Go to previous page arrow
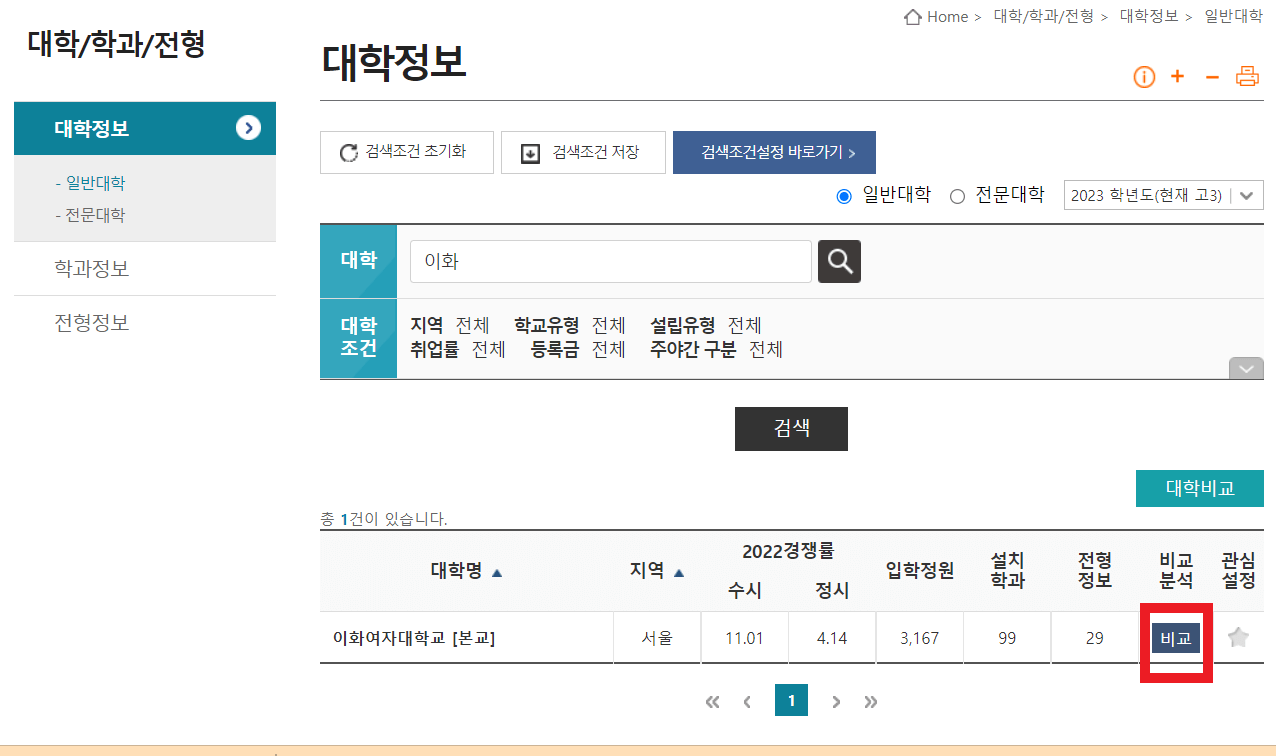Image resolution: width=1276 pixels, height=756 pixels. tap(747, 702)
